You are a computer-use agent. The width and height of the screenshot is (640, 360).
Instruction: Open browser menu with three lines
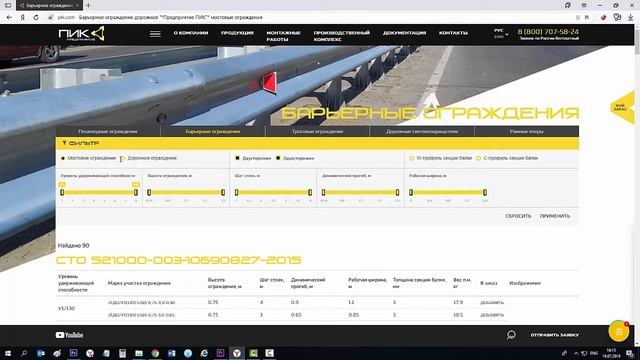(584, 5)
